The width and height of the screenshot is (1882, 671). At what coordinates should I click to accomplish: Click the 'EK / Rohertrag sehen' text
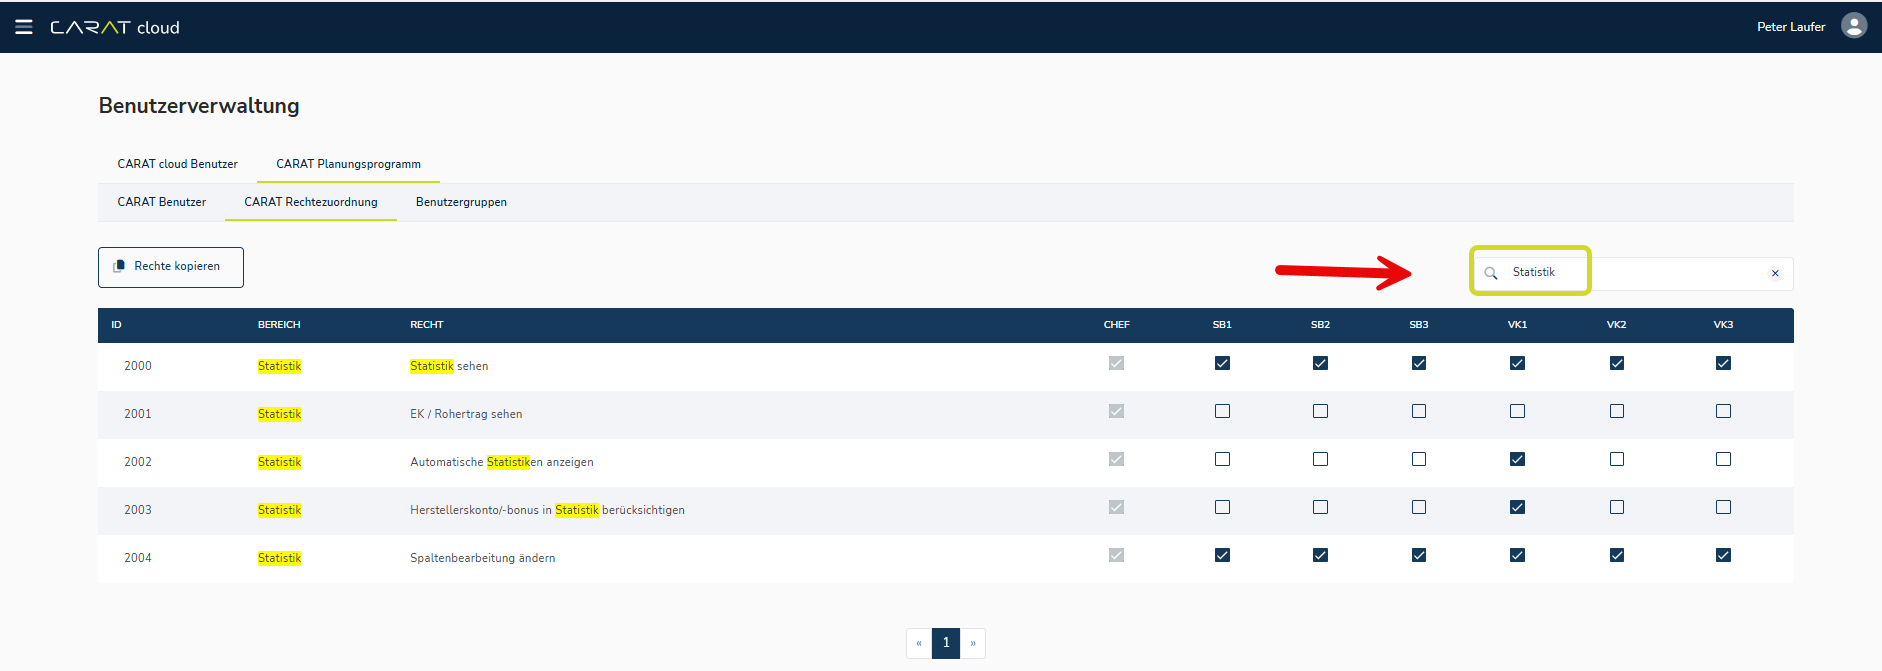tap(466, 414)
